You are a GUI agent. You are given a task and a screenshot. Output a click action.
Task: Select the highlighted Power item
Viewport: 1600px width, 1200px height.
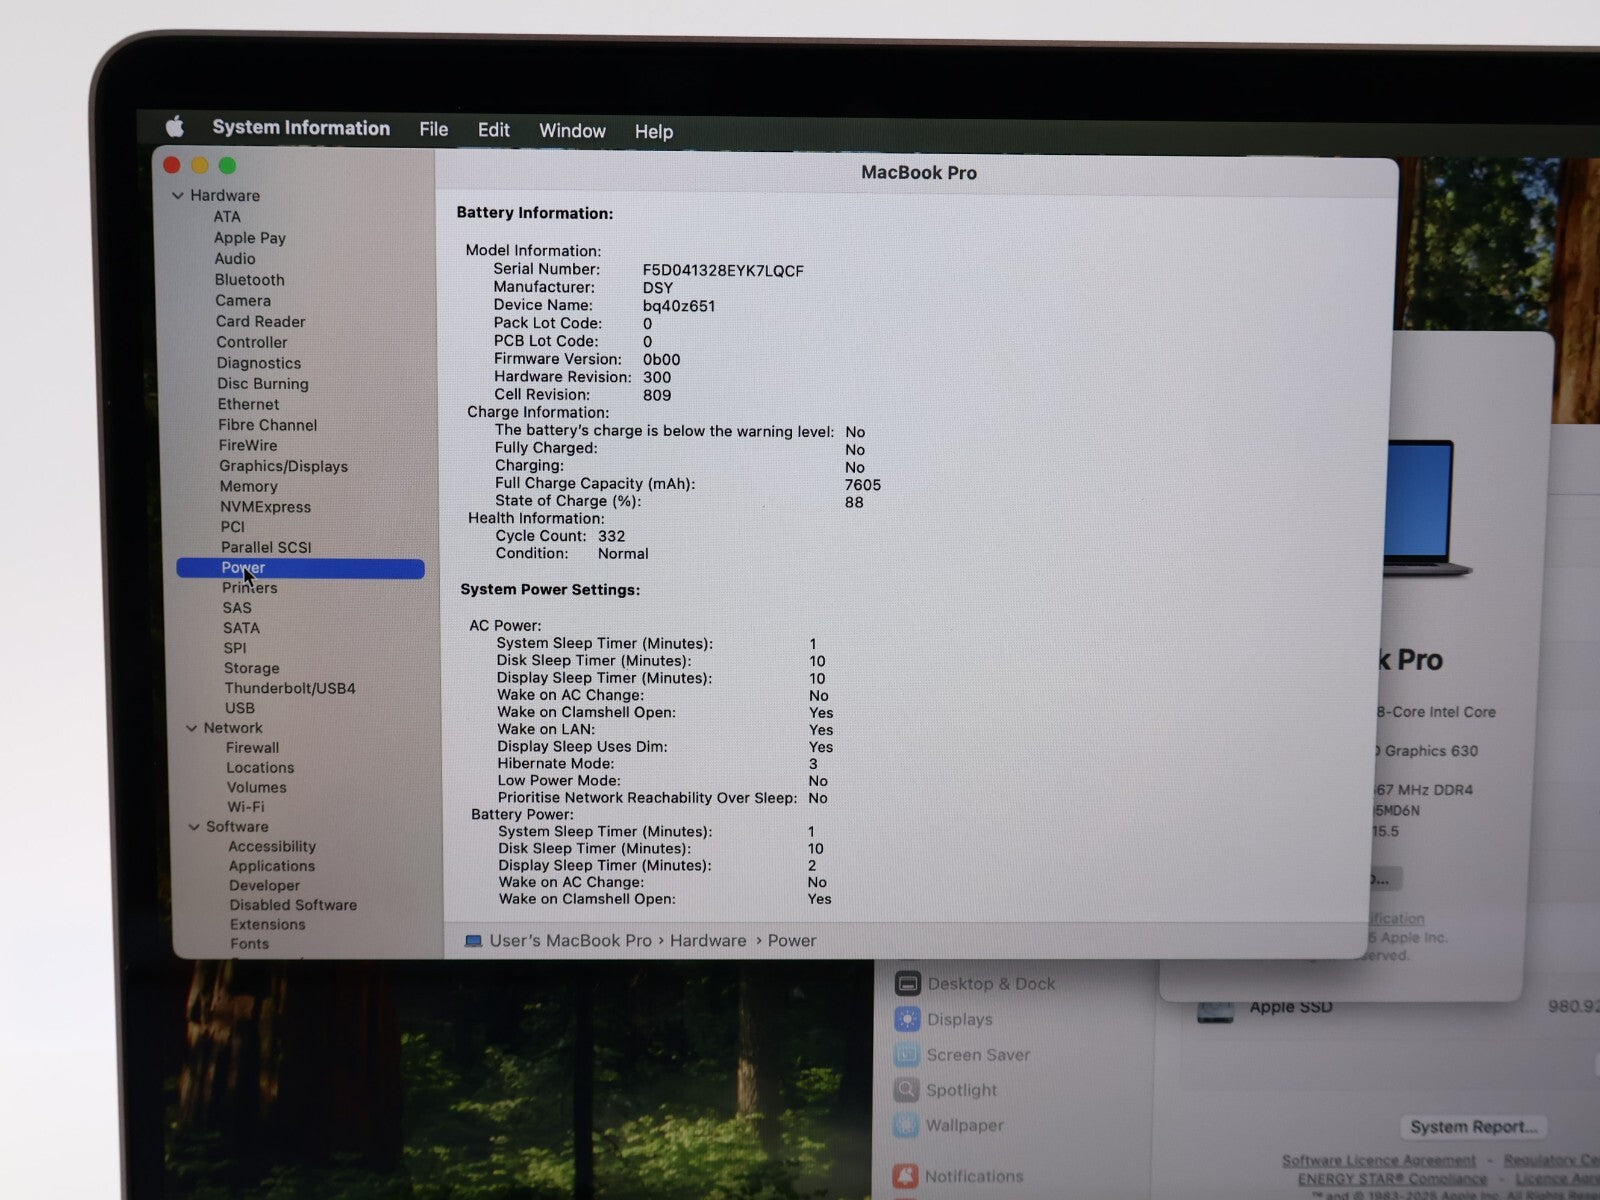[300, 568]
